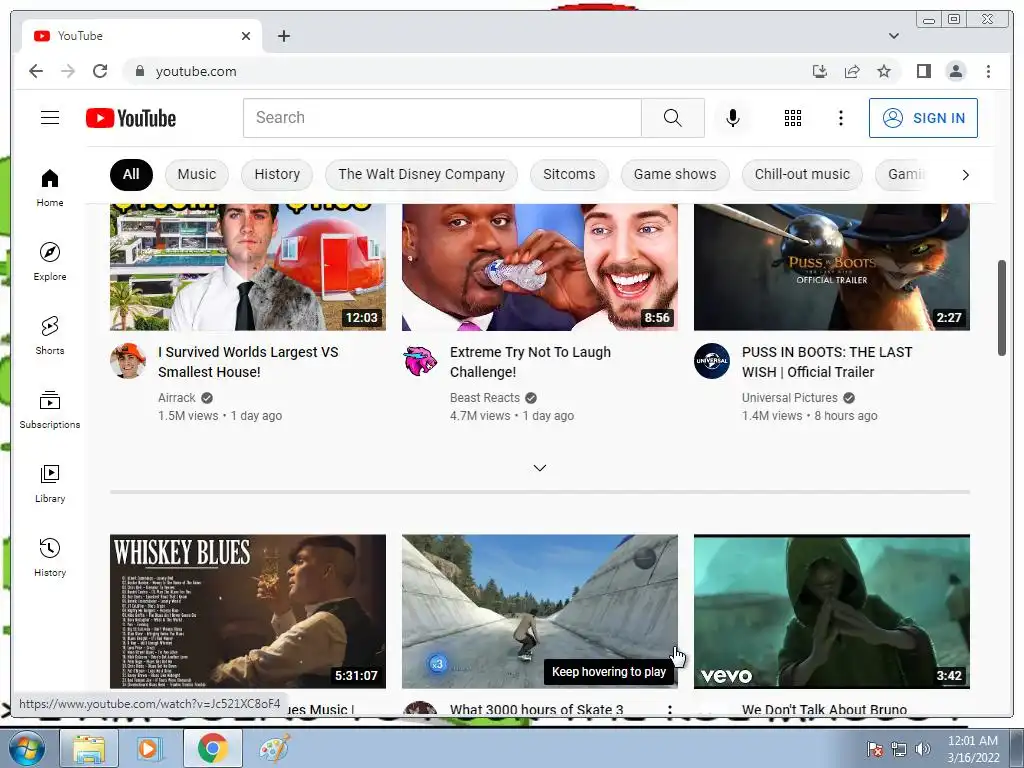Open the Airrack channel name
1024x768 pixels.
click(176, 398)
